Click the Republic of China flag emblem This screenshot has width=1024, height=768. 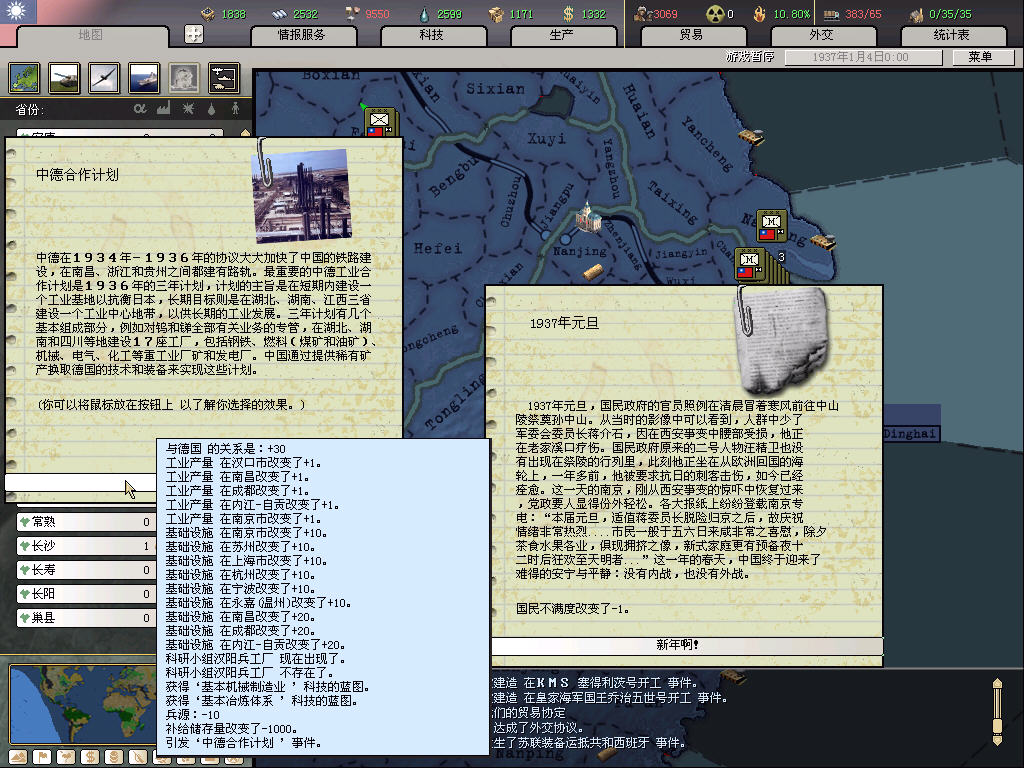tap(17, 12)
